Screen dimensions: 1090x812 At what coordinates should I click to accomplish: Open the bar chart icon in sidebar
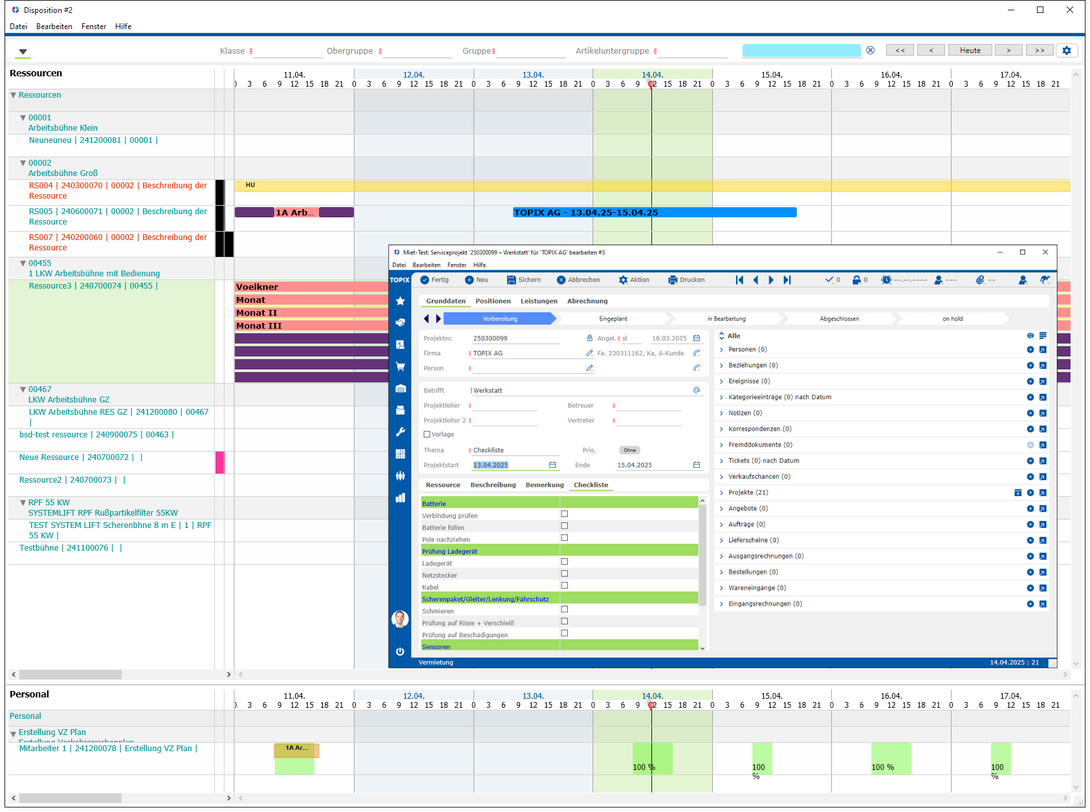[400, 497]
